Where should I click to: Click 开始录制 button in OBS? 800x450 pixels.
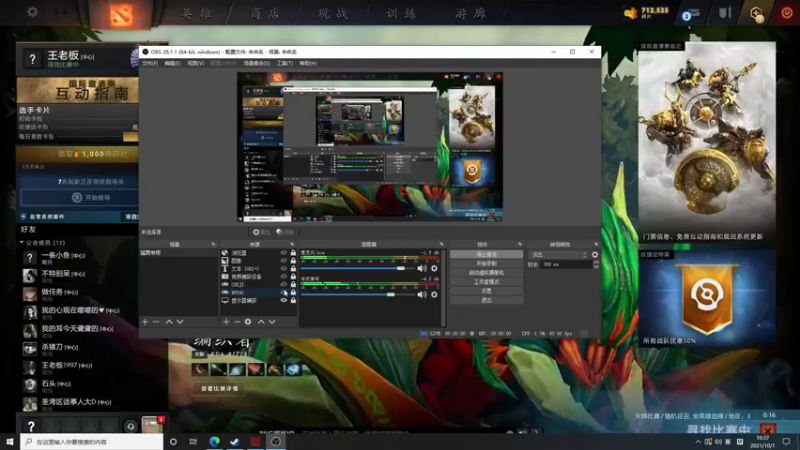pyautogui.click(x=486, y=263)
